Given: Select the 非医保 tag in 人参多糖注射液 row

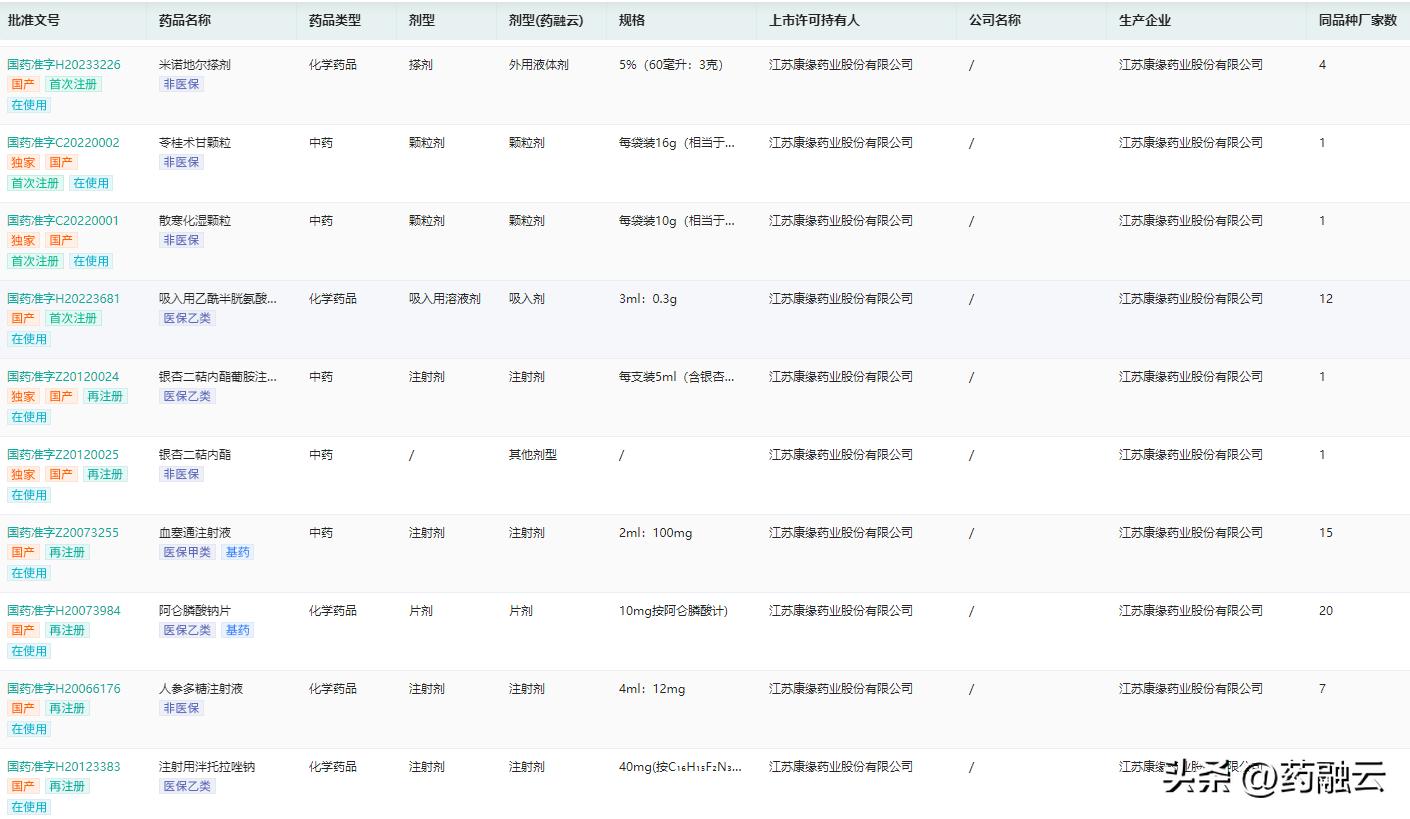Looking at the screenshot, I should (x=181, y=707).
